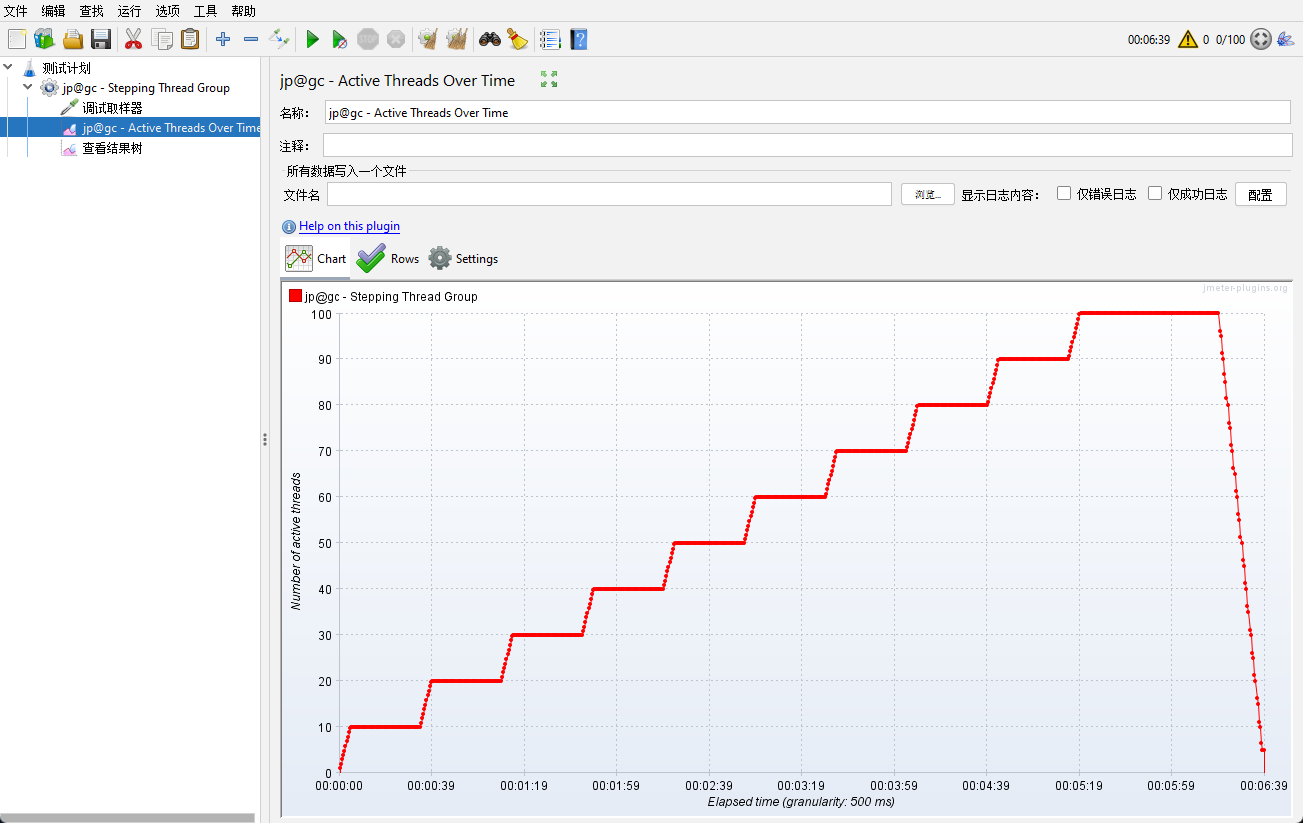Select 调试取样器 in the tree

112,108
